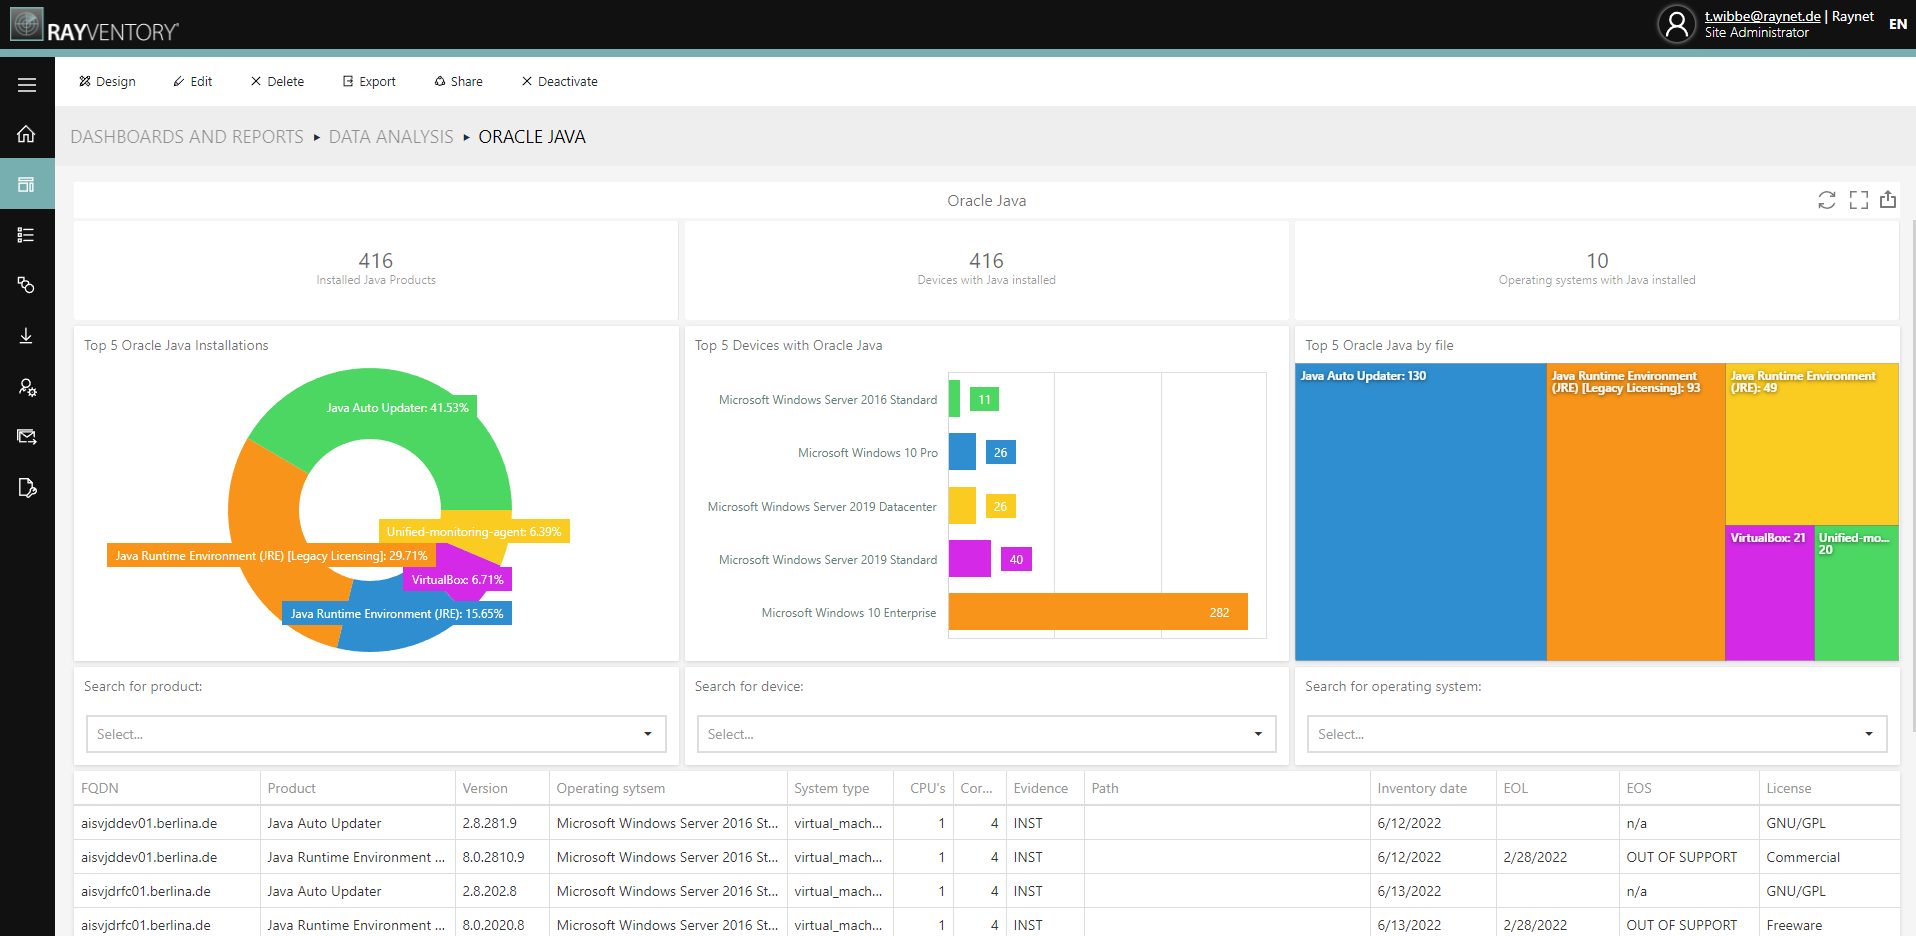This screenshot has width=1916, height=936.
Task: Expand dashboard to fullscreen
Action: pyautogui.click(x=1859, y=200)
